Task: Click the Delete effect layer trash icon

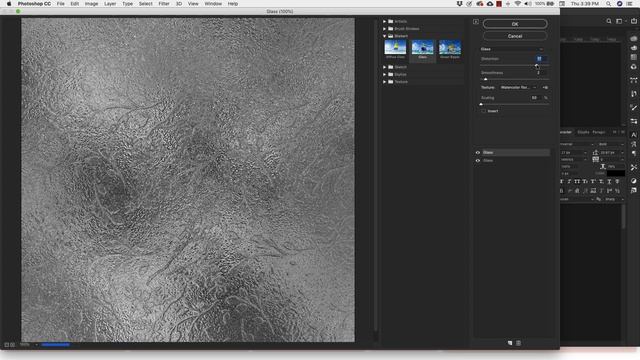Action: click(x=518, y=343)
